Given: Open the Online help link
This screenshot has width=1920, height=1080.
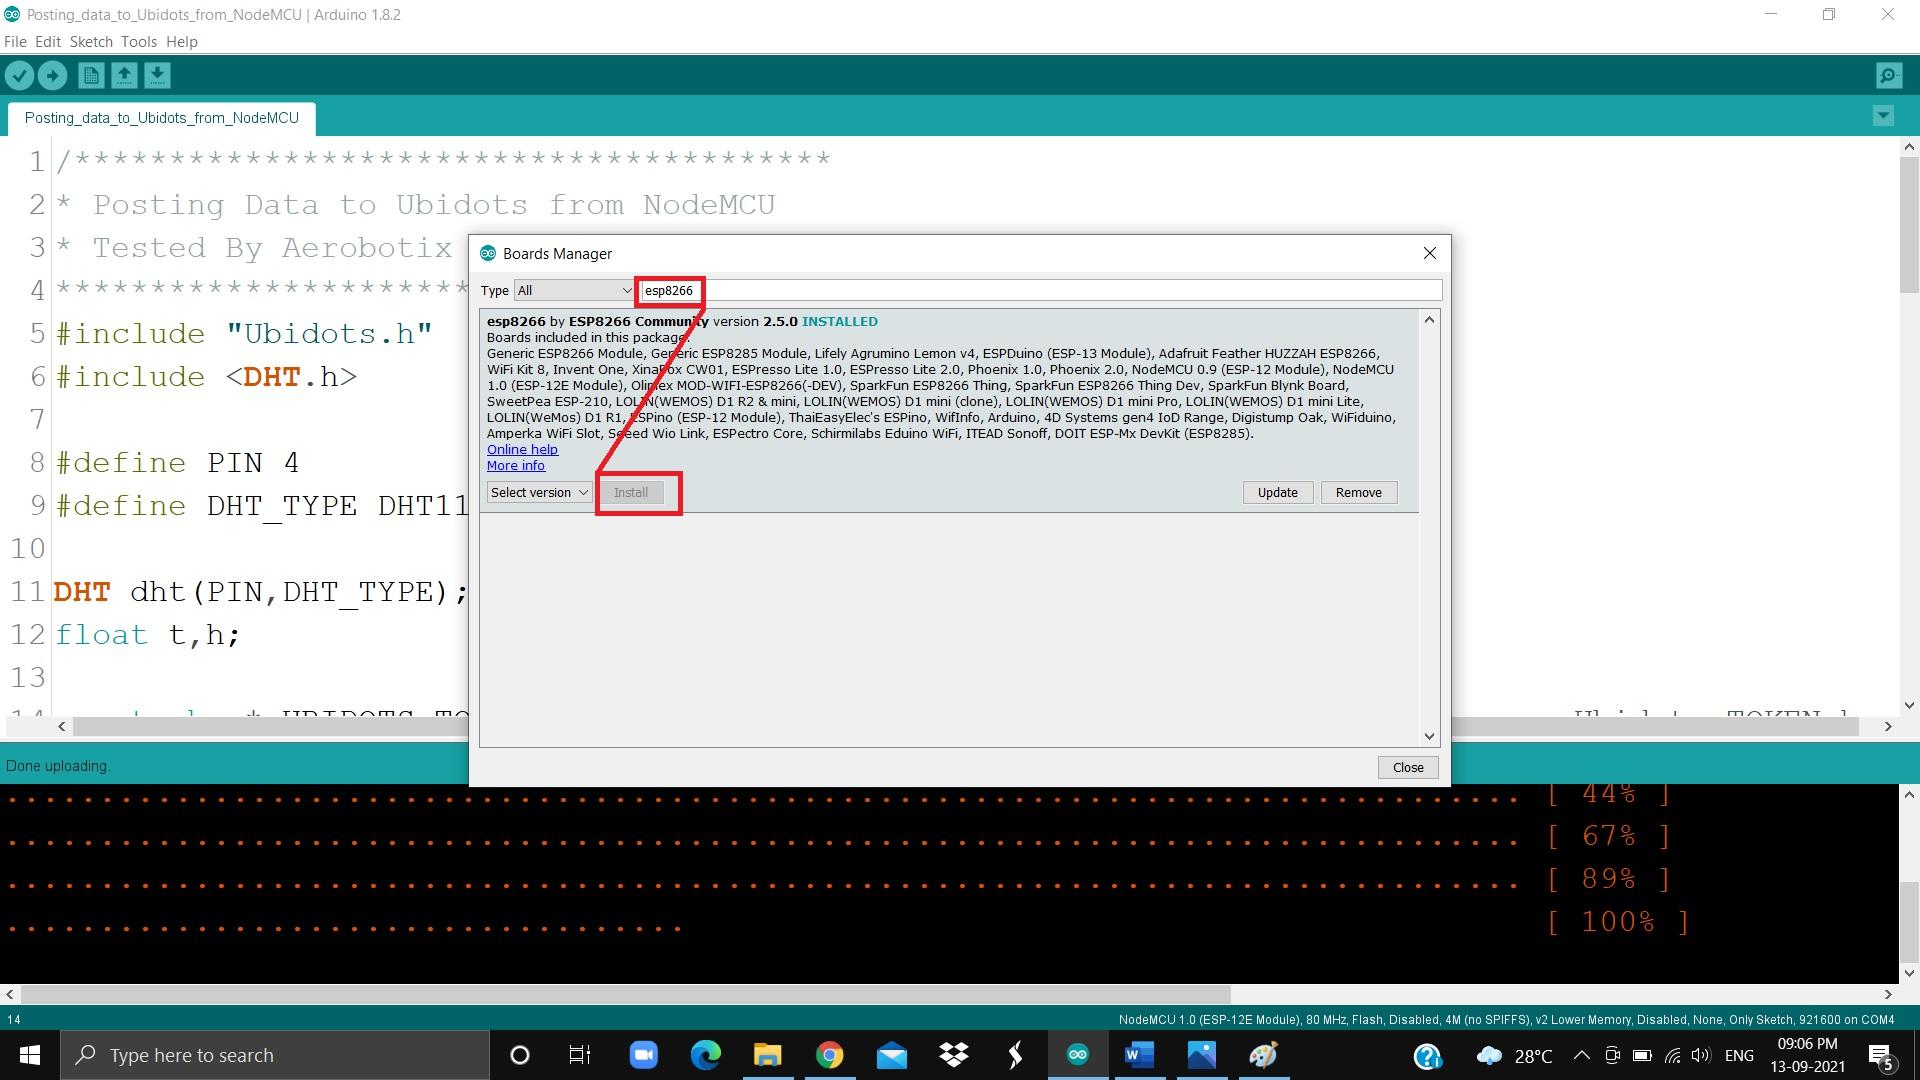Looking at the screenshot, I should pos(522,450).
